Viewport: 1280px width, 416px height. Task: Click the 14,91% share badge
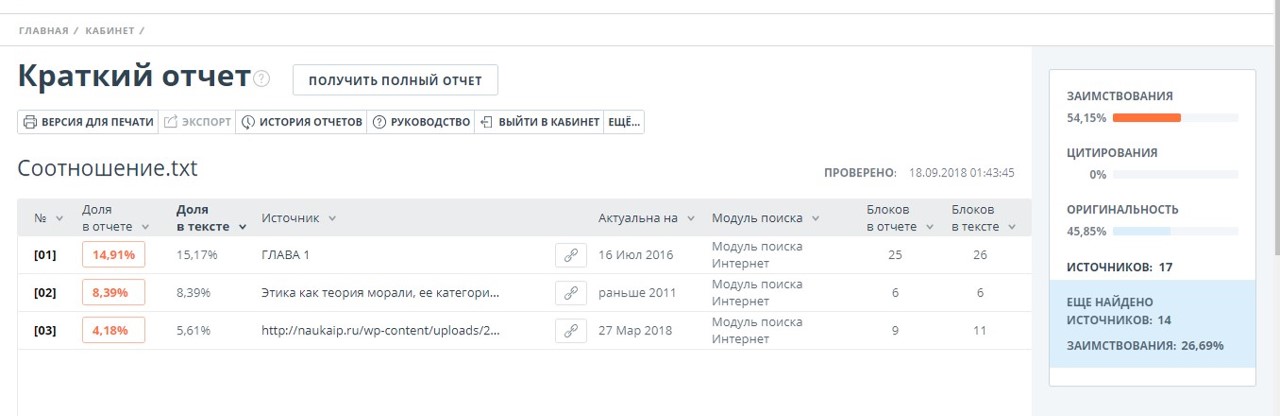(113, 255)
